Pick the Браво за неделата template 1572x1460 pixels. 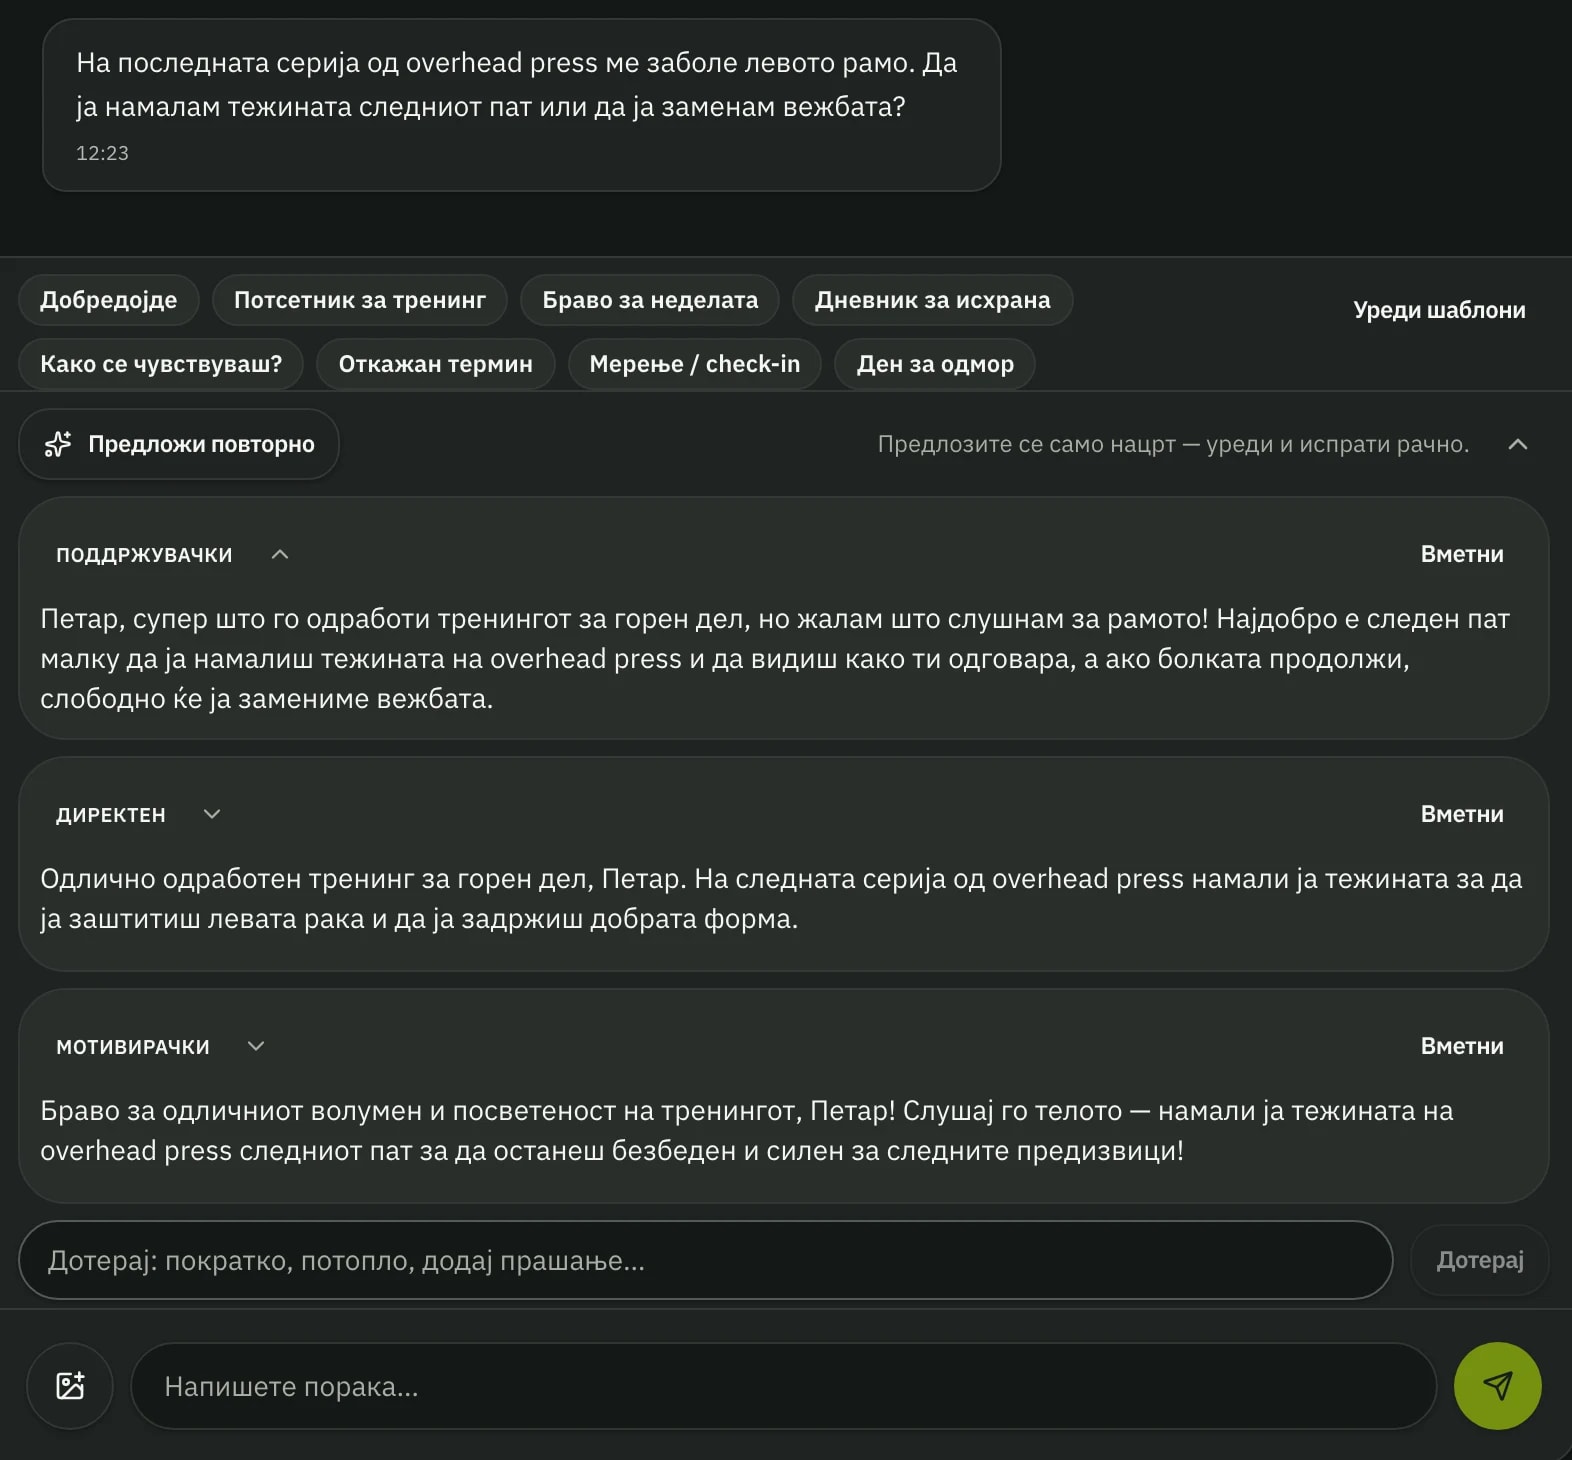pyautogui.click(x=650, y=300)
